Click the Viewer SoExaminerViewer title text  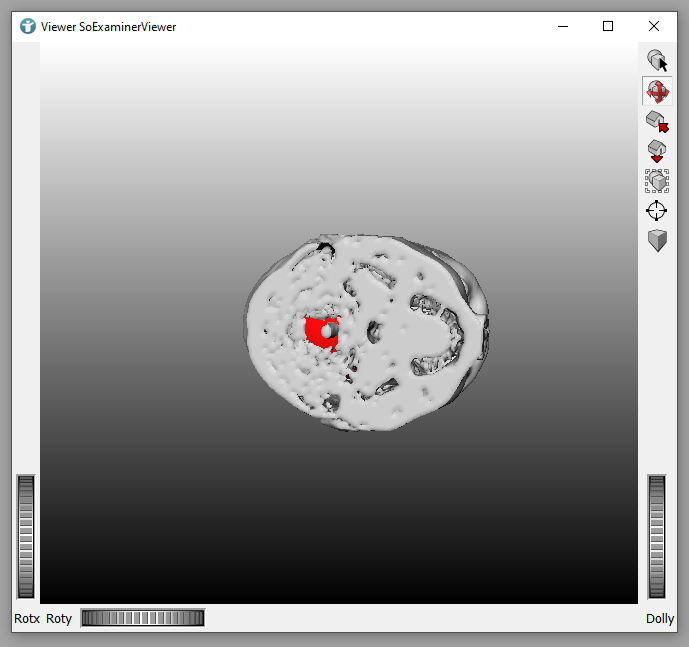coord(108,26)
